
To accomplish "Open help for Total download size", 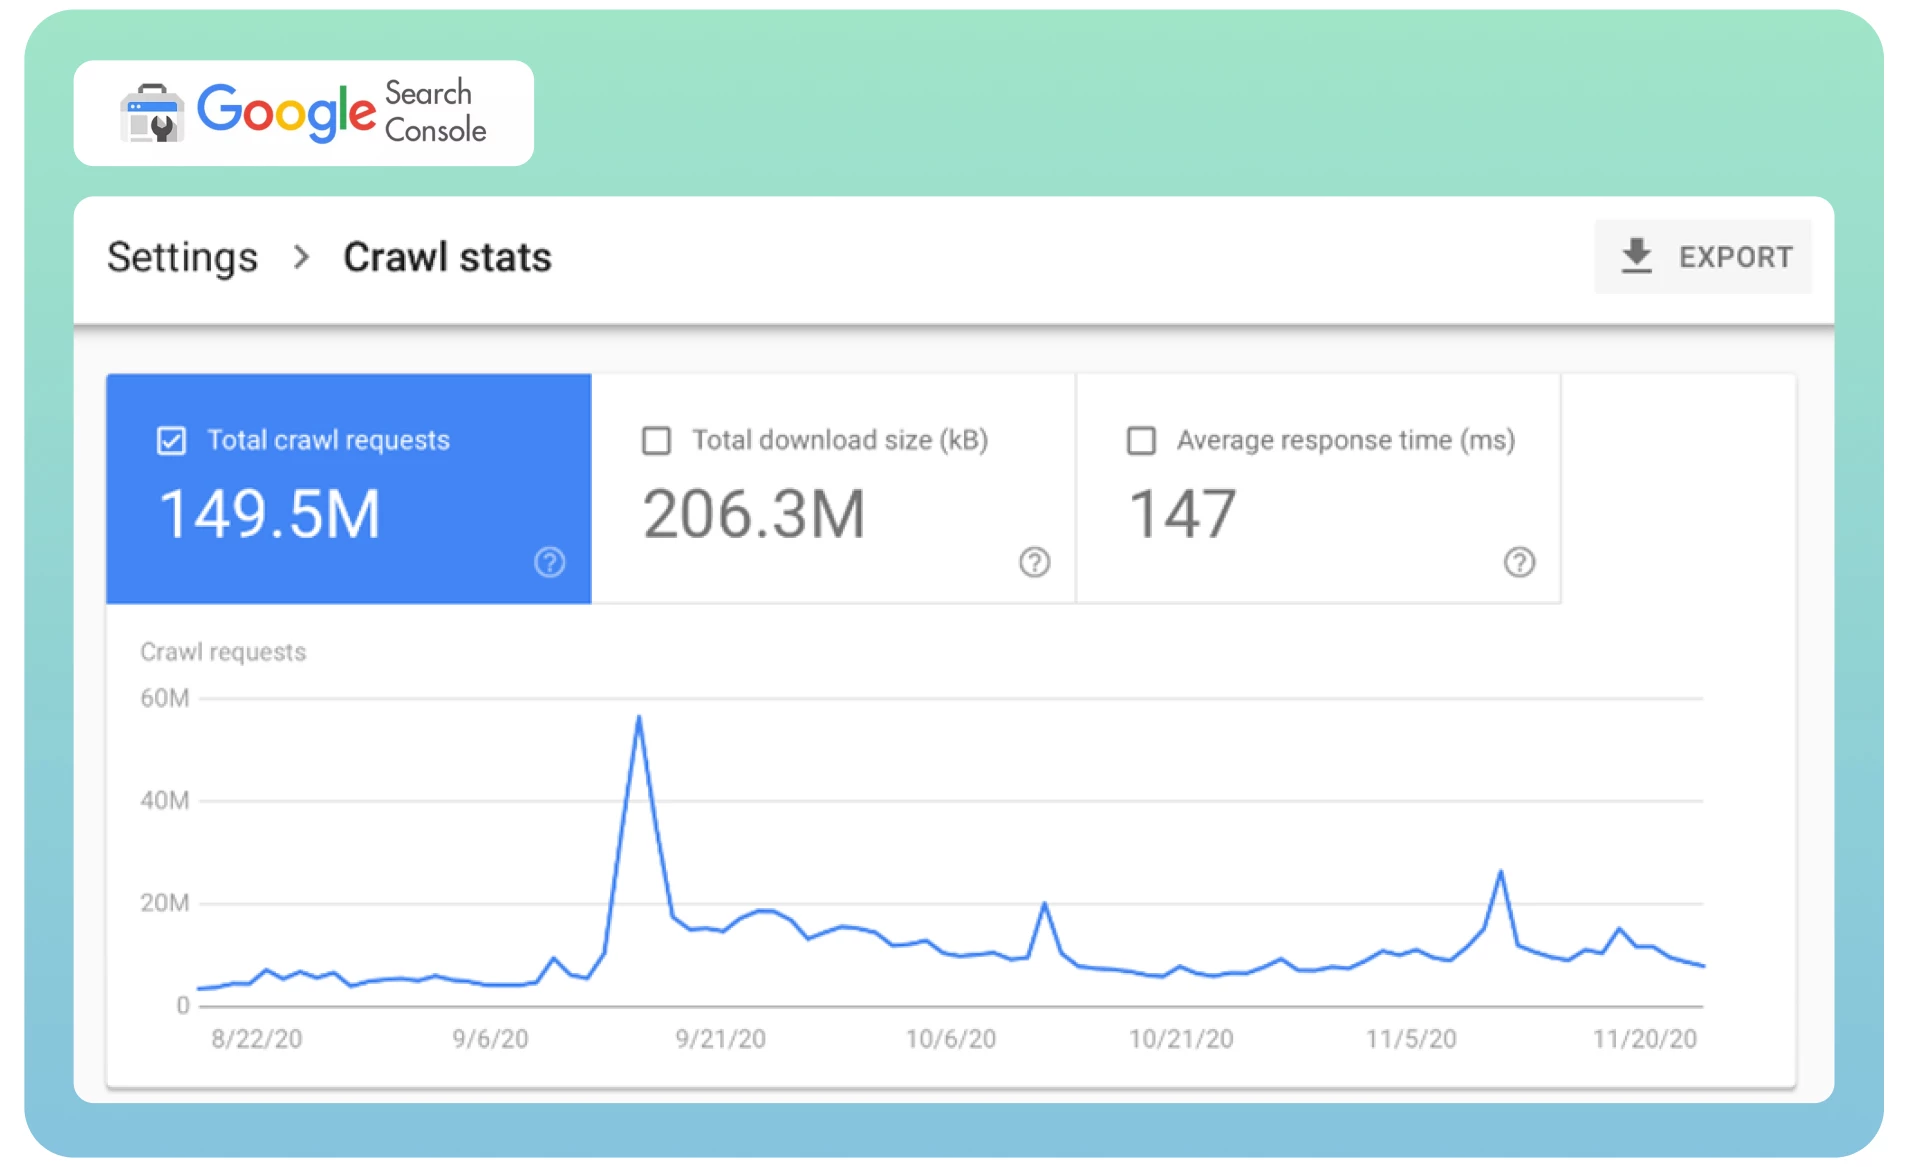I will tap(1034, 562).
